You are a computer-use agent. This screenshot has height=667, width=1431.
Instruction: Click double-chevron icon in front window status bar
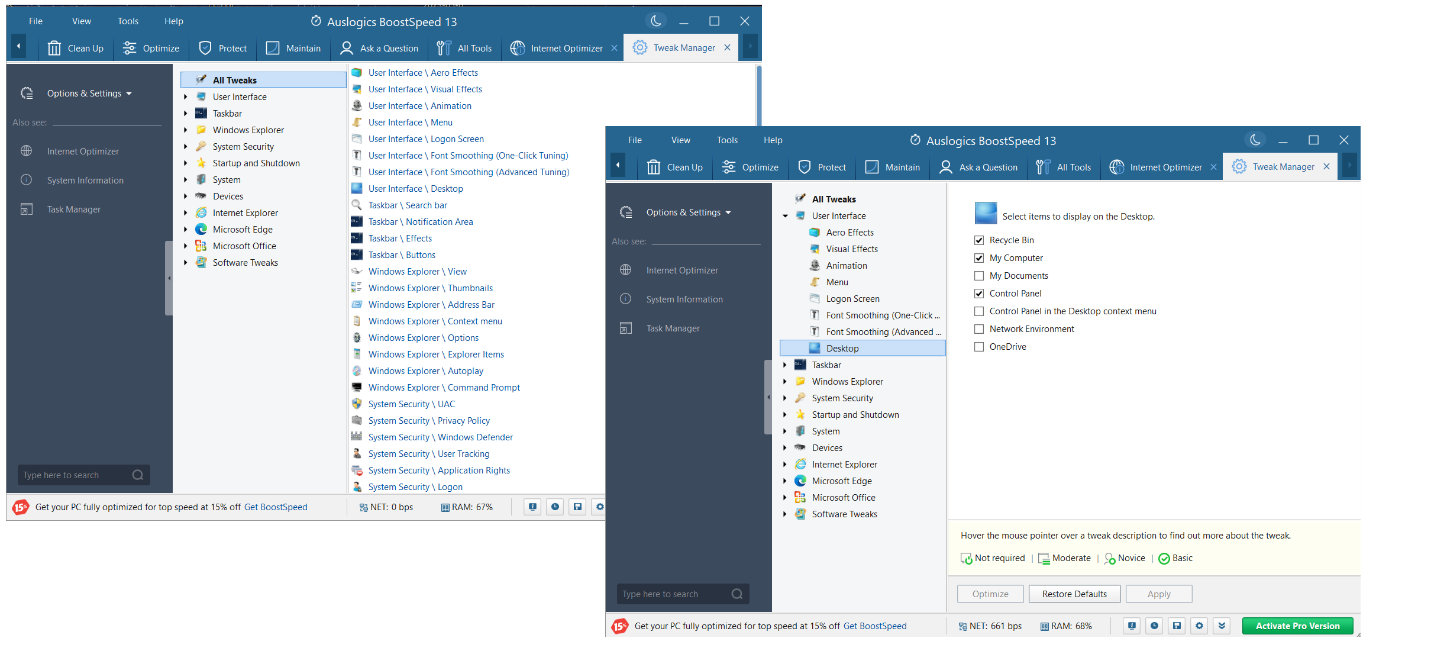[x=1222, y=626]
